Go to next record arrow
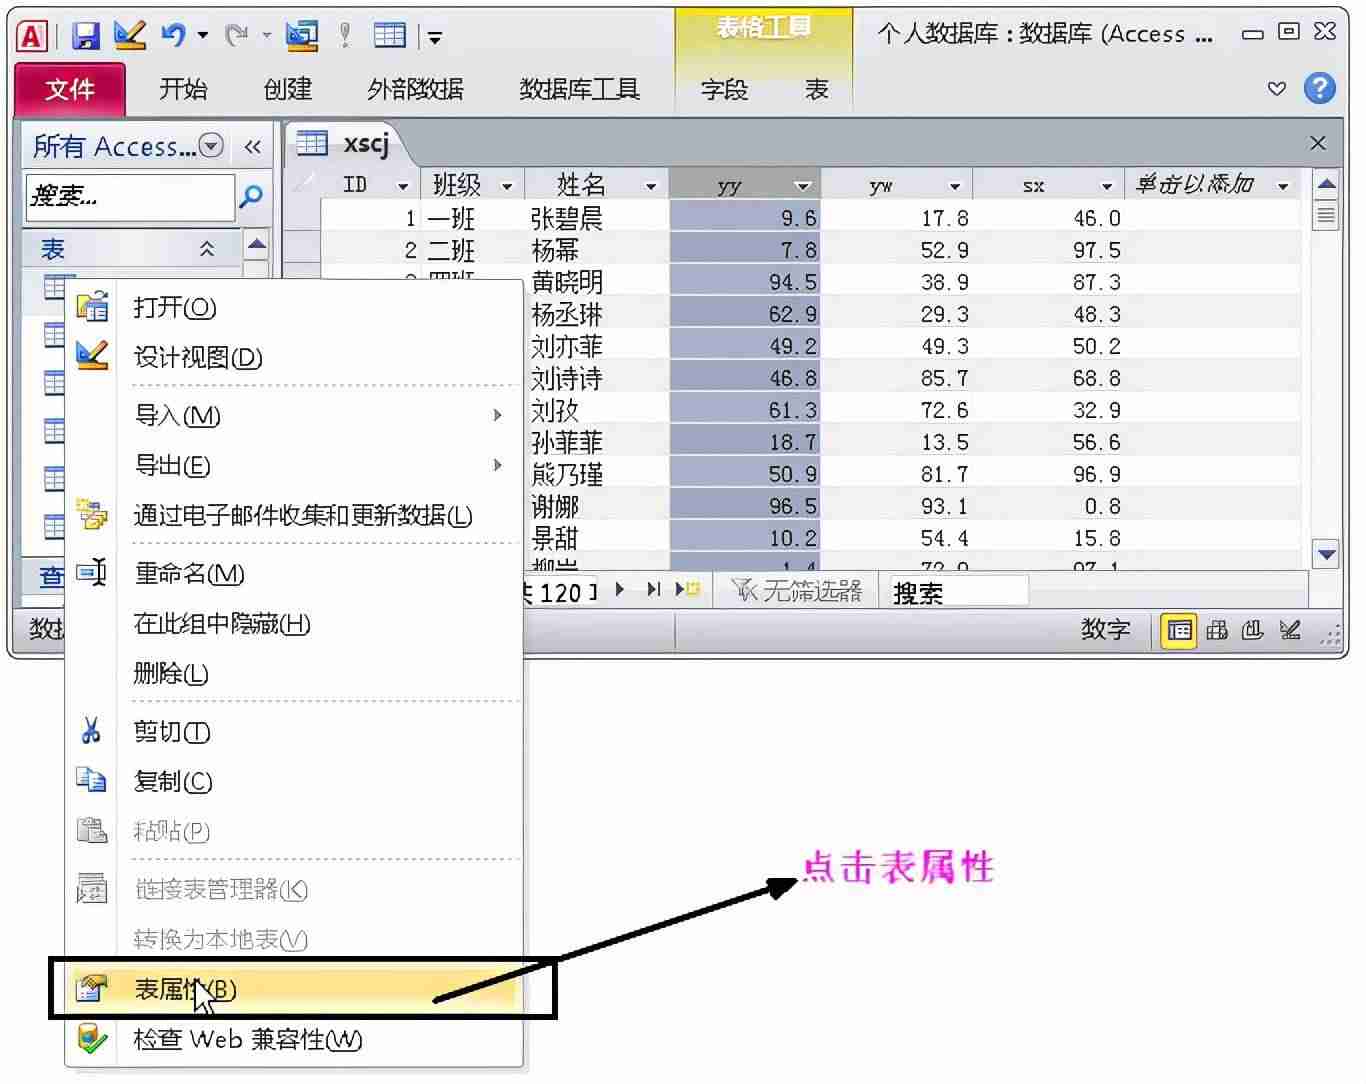Screen dimensions: 1366x1084 (620, 589)
